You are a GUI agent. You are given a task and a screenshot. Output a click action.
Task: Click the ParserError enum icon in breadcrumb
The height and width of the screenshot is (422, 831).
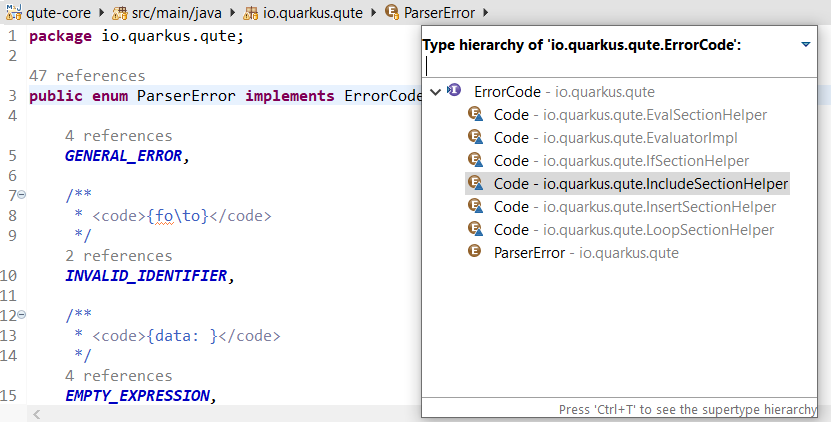coord(392,12)
